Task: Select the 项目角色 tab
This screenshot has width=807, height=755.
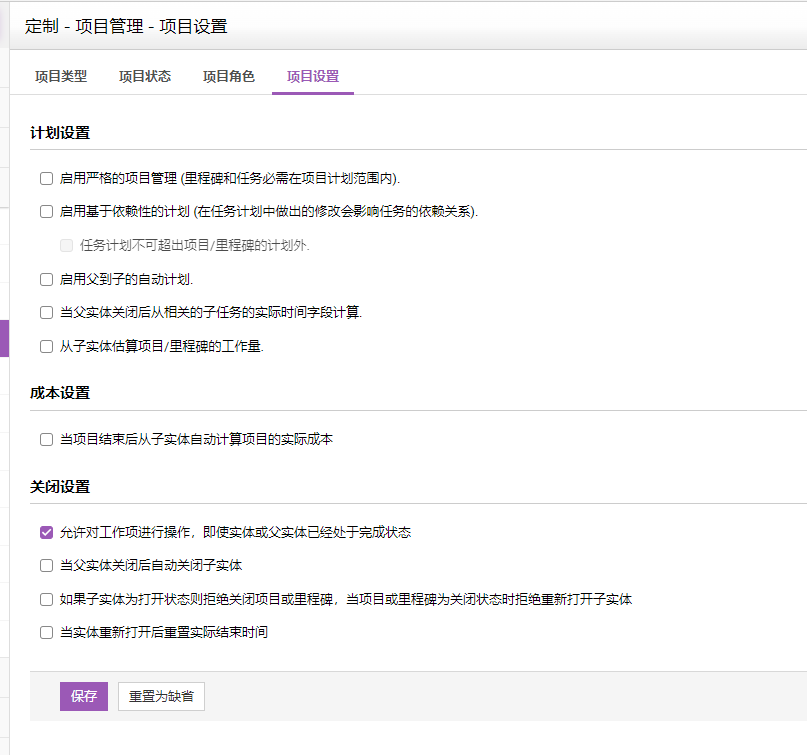Action: (x=229, y=76)
